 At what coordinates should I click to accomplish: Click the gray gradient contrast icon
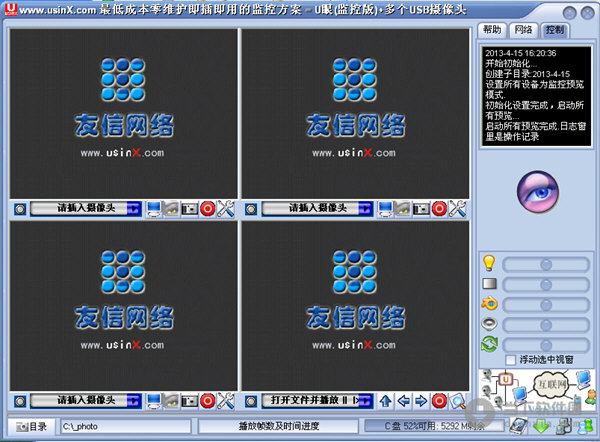[489, 284]
